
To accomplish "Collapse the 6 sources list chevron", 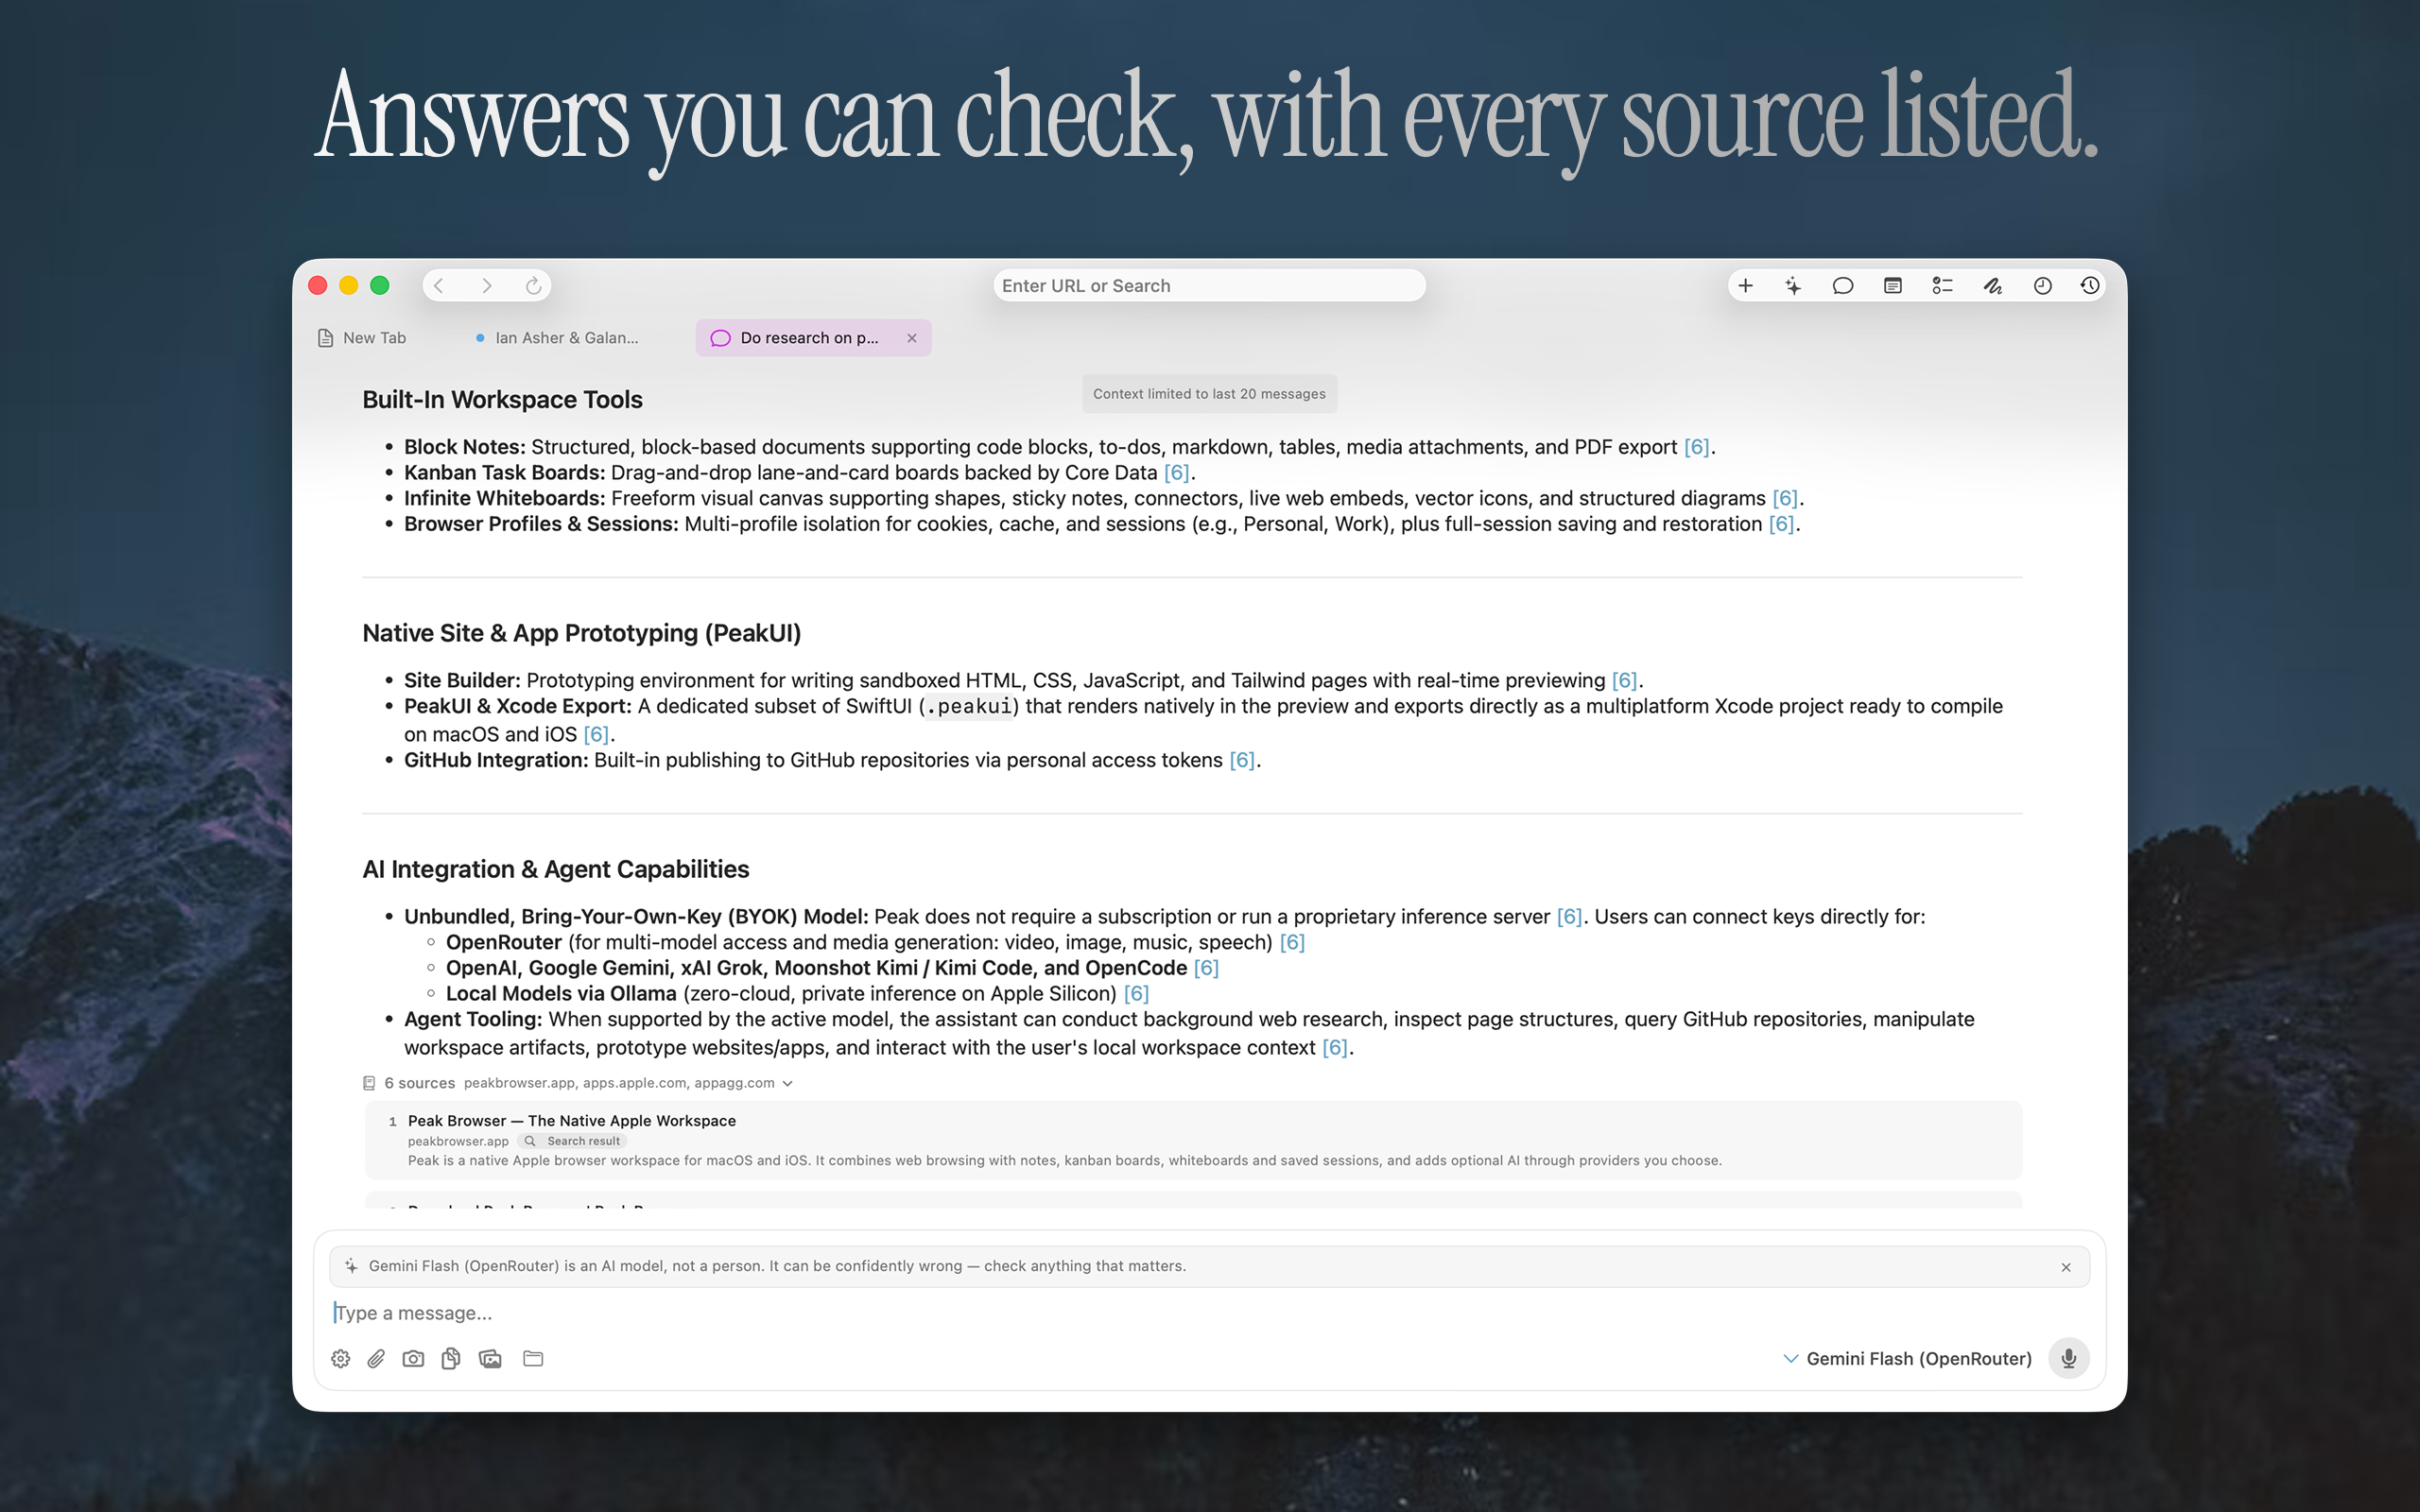I will point(788,1083).
